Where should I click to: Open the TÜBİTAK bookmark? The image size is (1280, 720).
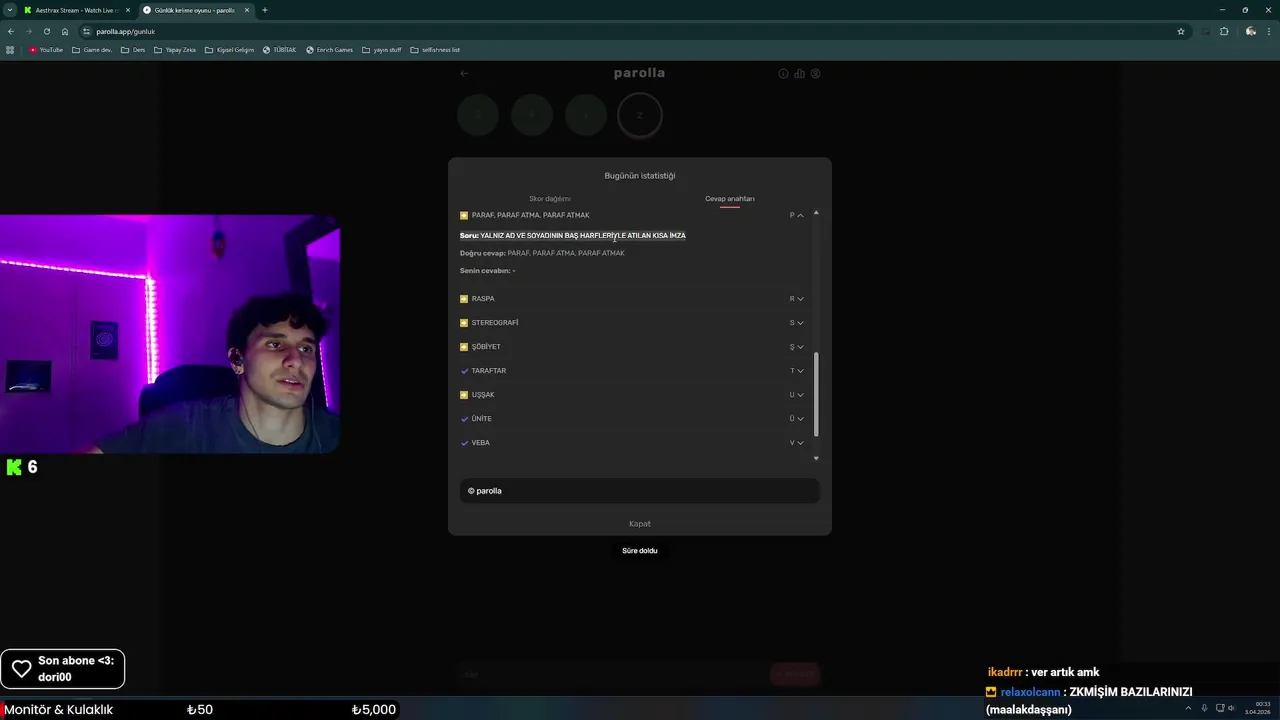point(280,50)
